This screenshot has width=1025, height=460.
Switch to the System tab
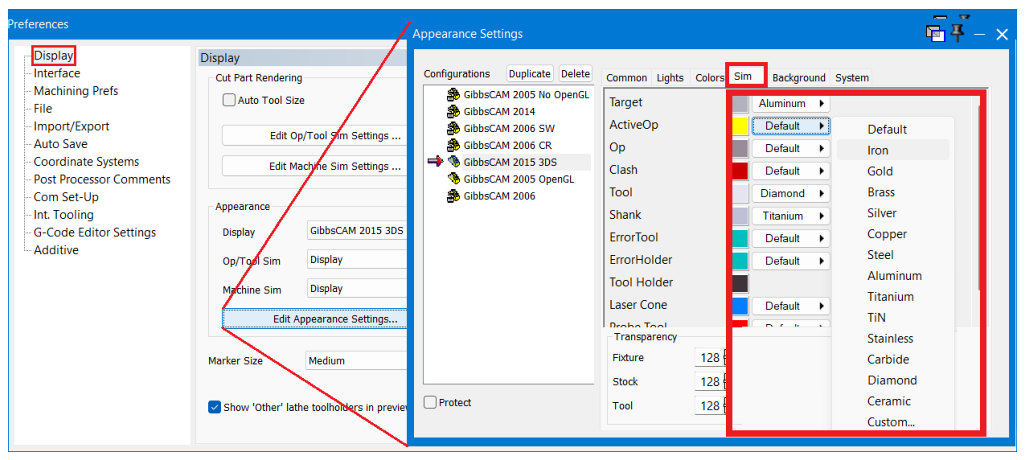pos(852,78)
